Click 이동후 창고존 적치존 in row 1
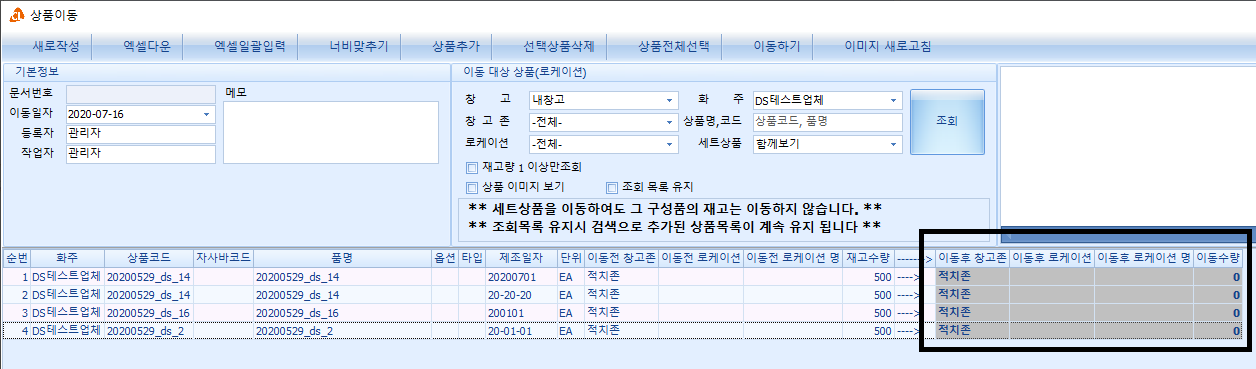Image resolution: width=1256 pixels, height=369 pixels. point(971,276)
